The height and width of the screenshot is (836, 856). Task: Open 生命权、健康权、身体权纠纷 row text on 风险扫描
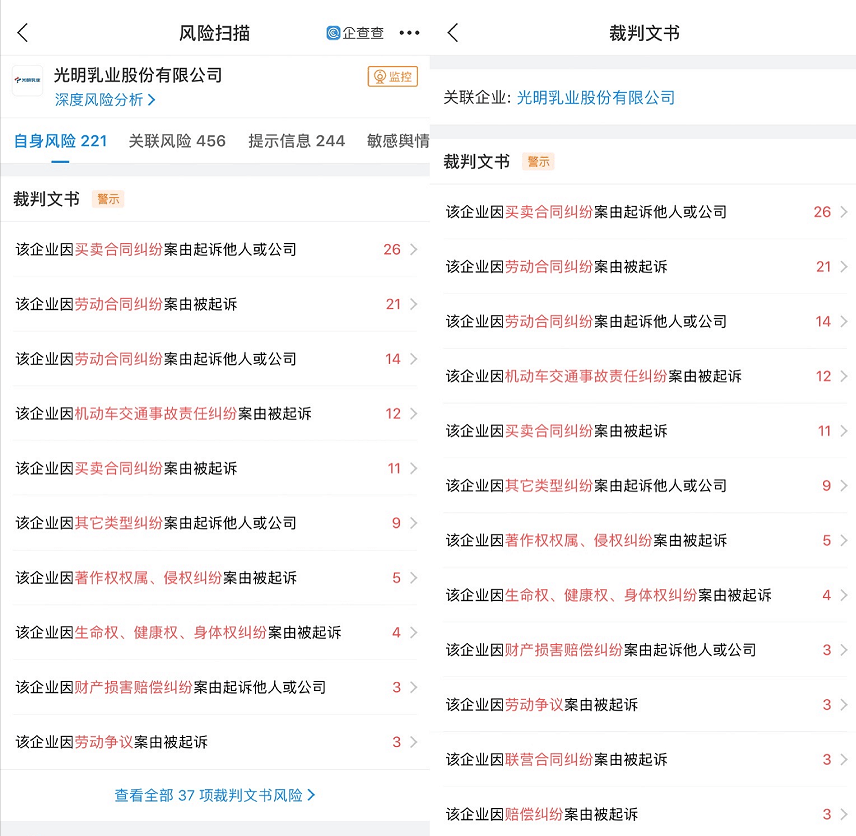pos(178,632)
